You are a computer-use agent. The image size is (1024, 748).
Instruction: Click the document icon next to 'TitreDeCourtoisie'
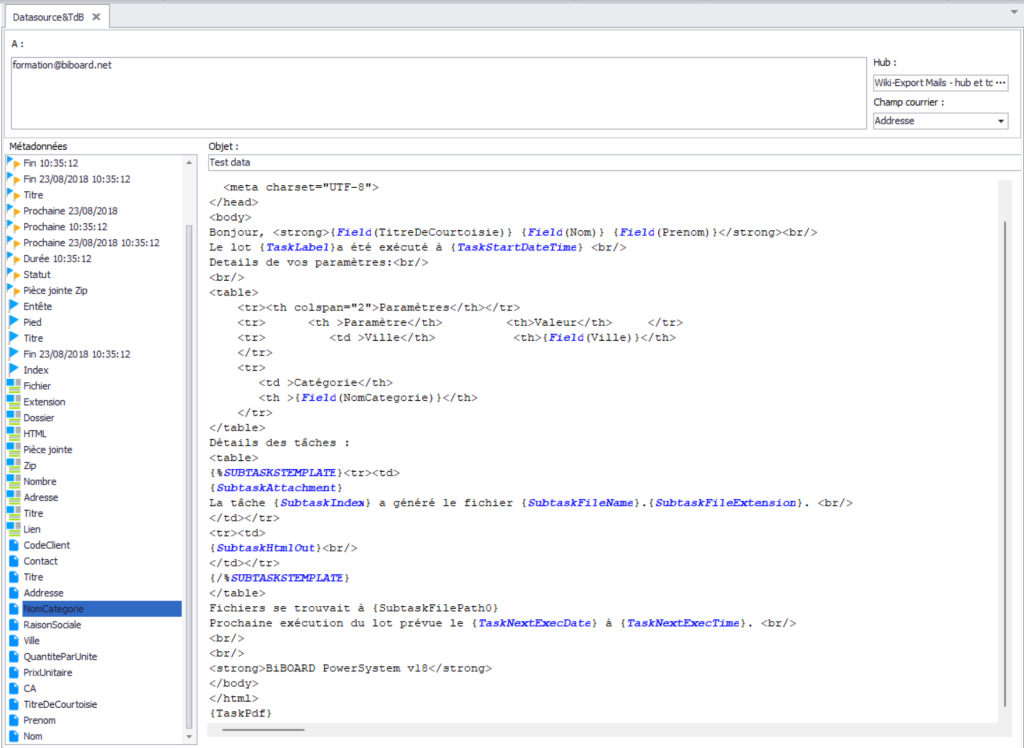[x=14, y=704]
